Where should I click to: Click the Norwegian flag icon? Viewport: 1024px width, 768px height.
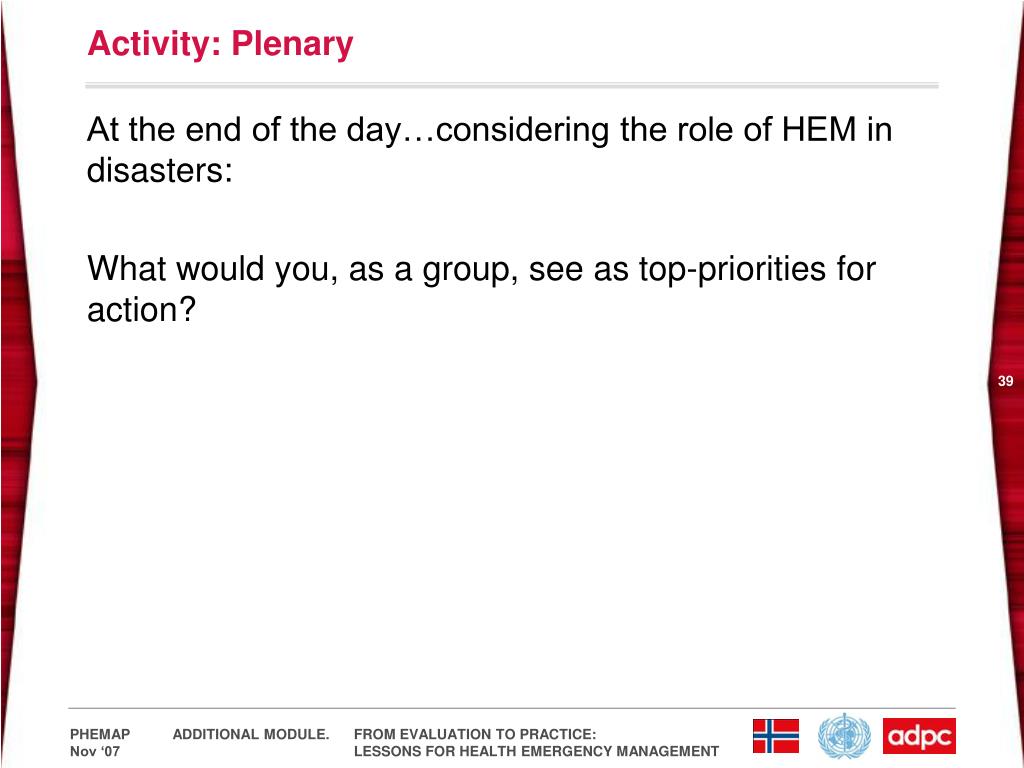(775, 736)
